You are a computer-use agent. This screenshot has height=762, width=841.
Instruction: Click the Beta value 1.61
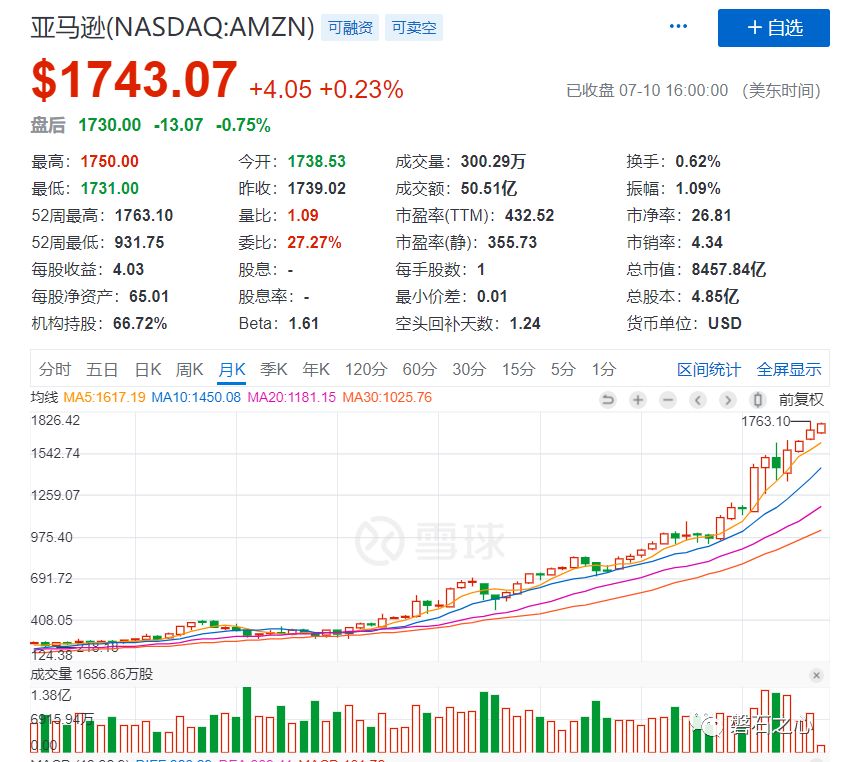(304, 323)
